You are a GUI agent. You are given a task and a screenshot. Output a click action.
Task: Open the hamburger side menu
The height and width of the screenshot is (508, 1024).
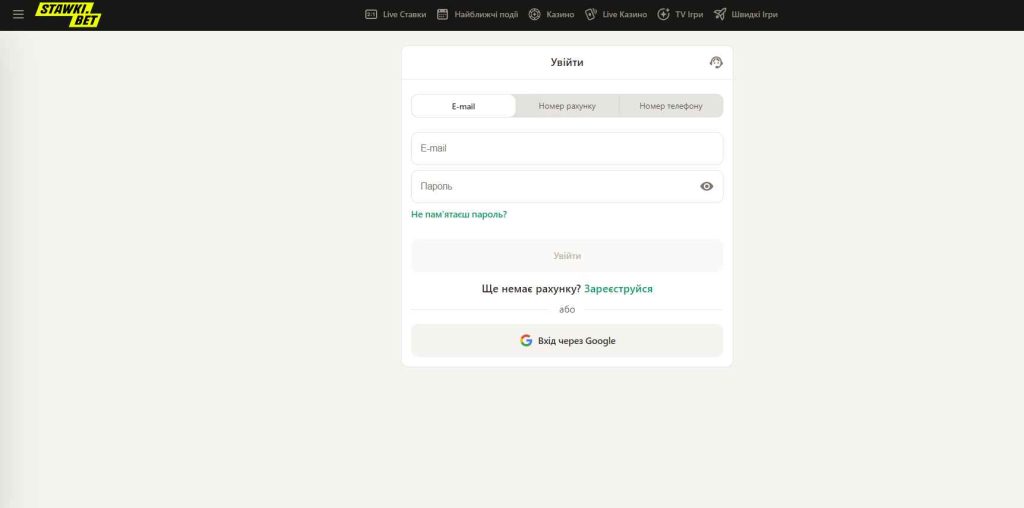point(18,15)
